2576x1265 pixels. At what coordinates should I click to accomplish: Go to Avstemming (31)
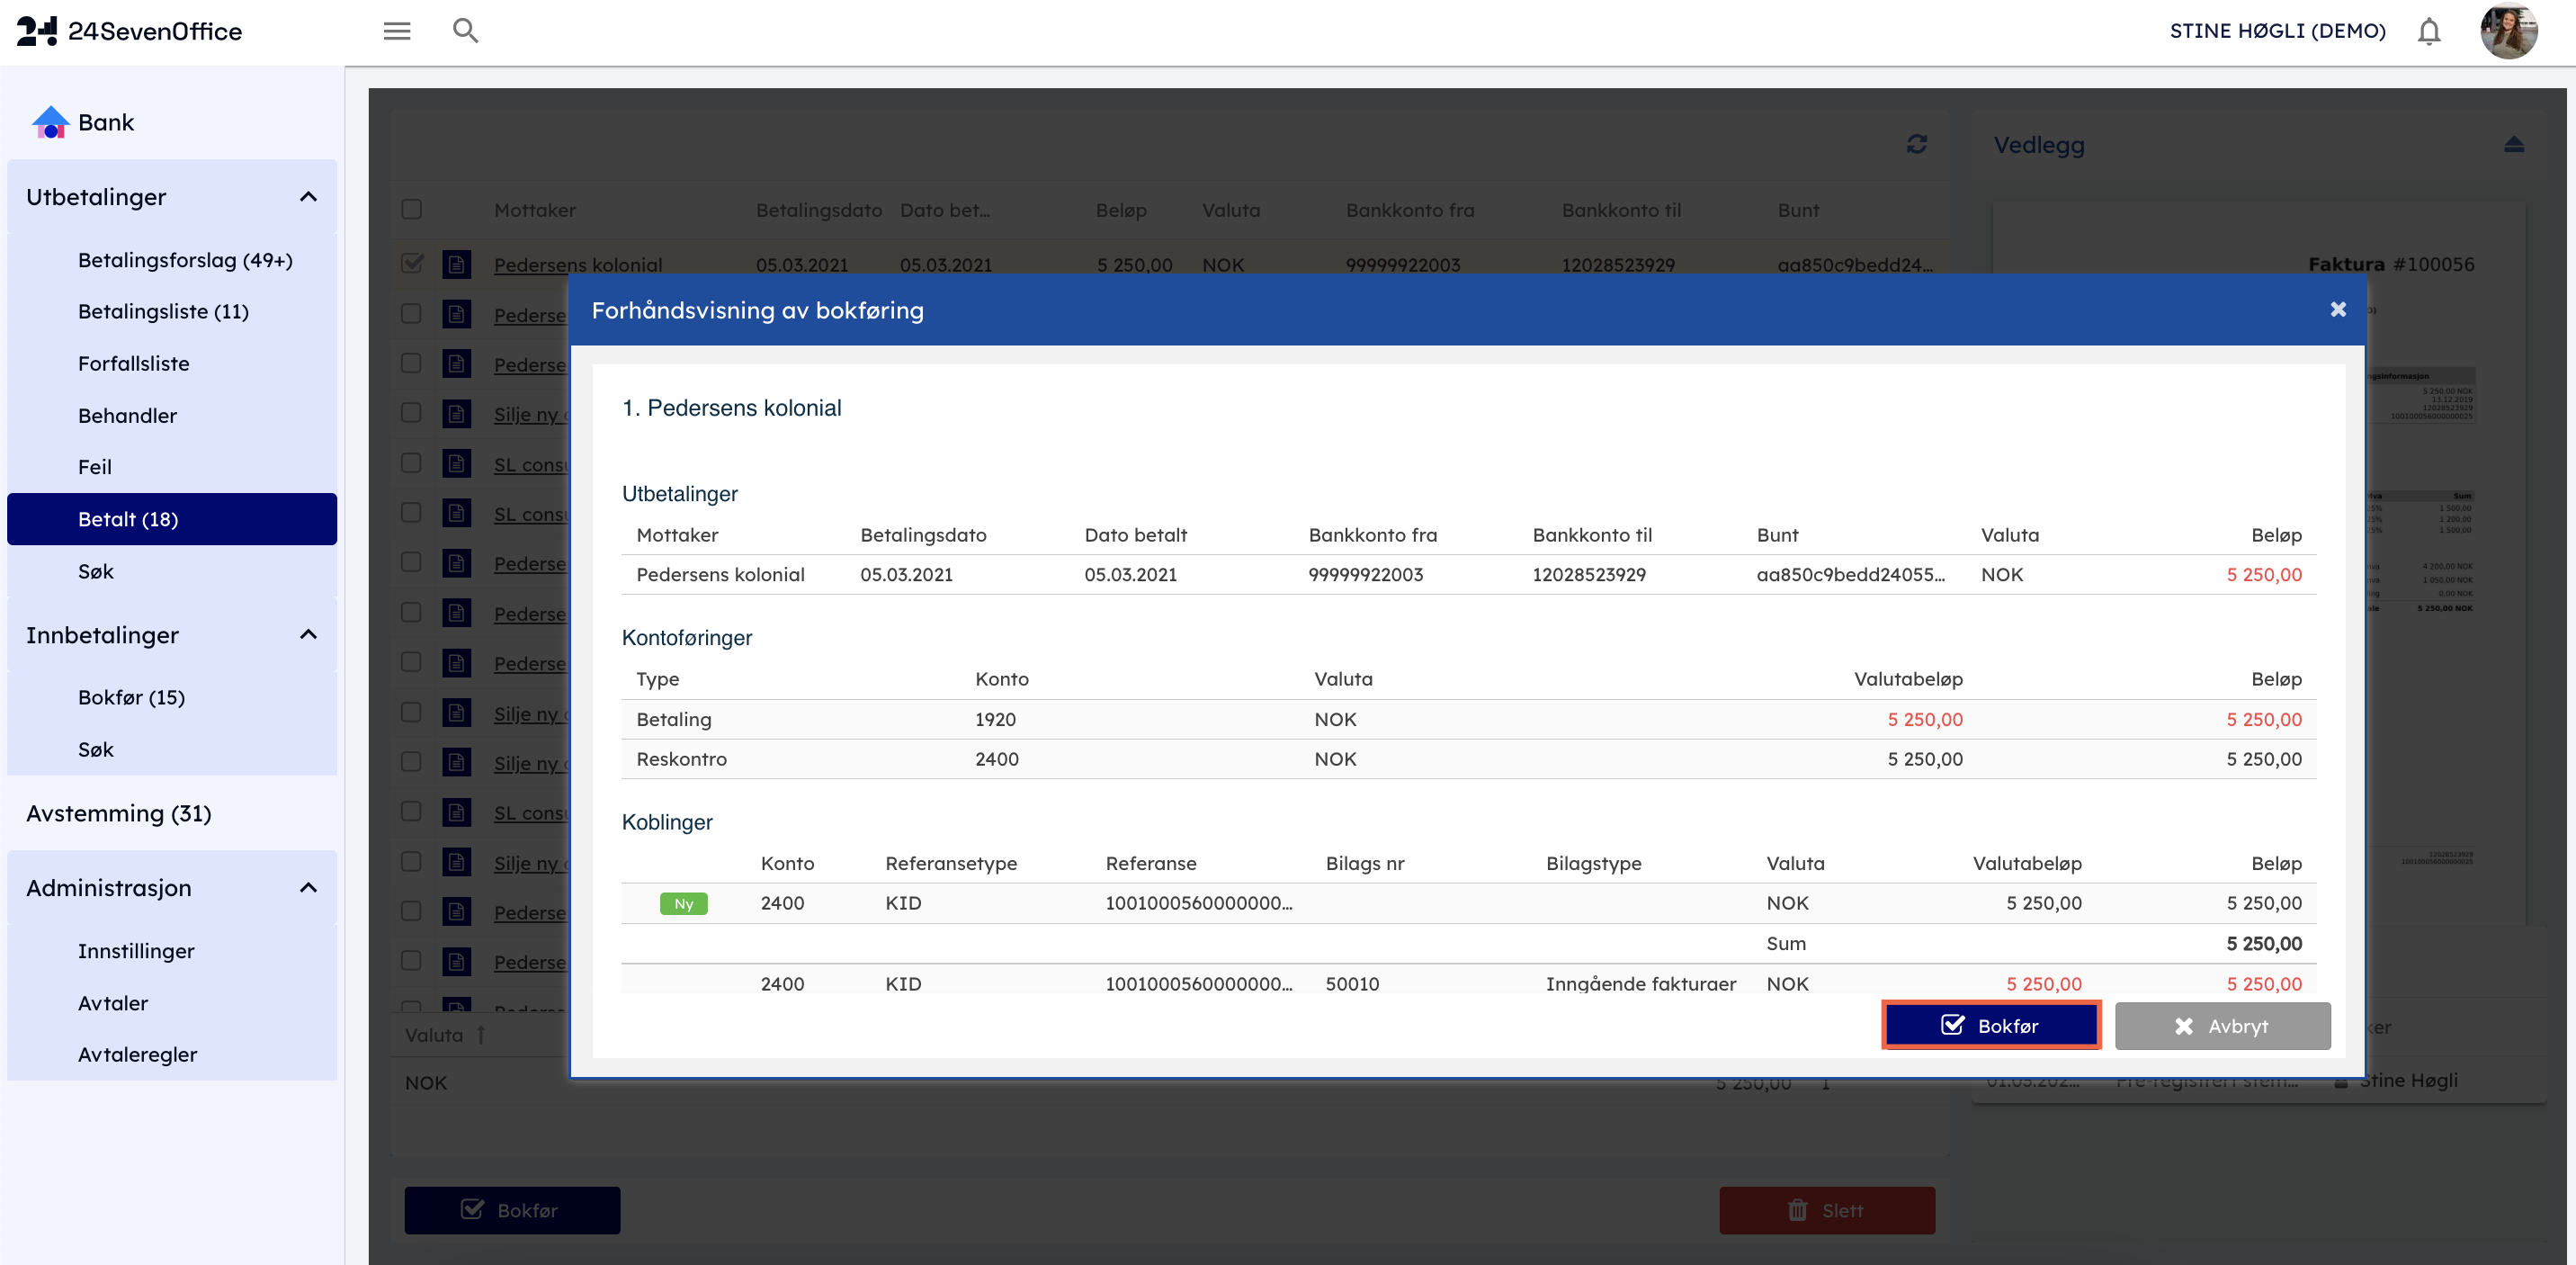tap(119, 813)
